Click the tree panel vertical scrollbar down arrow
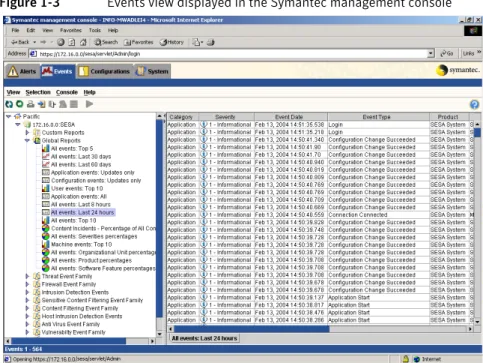 pyautogui.click(x=159, y=334)
